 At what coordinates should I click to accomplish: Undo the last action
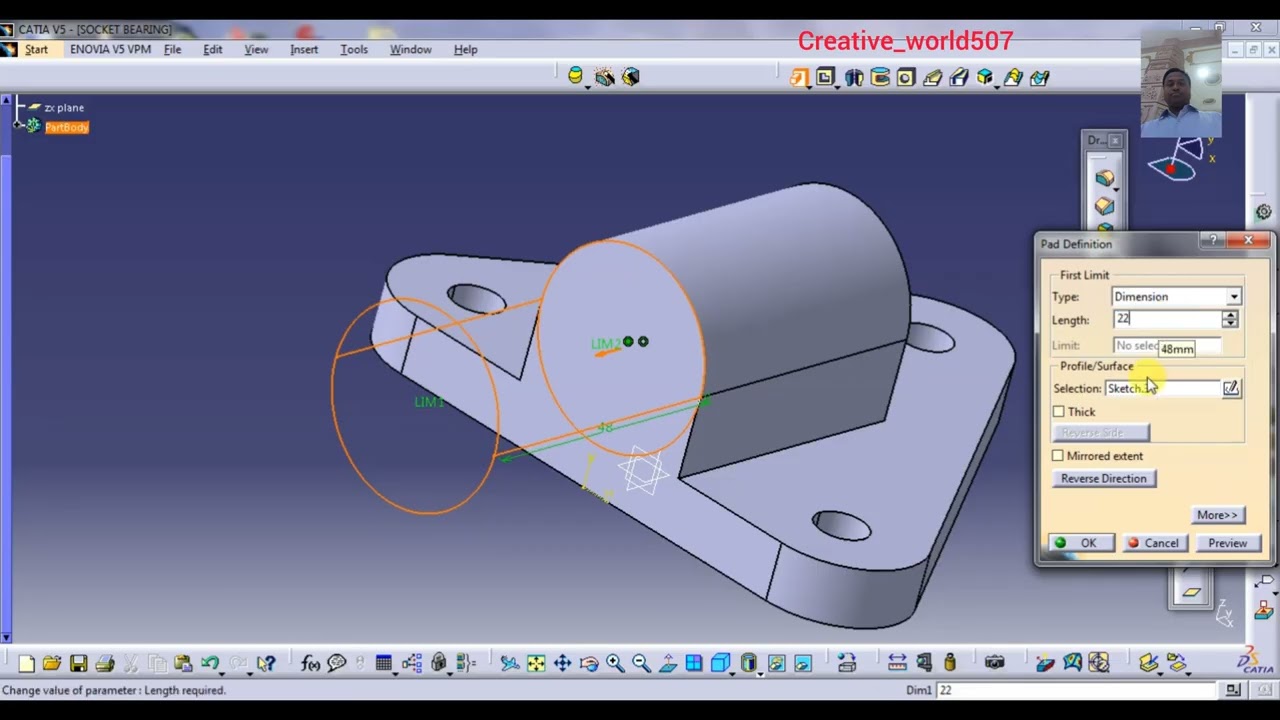(209, 663)
